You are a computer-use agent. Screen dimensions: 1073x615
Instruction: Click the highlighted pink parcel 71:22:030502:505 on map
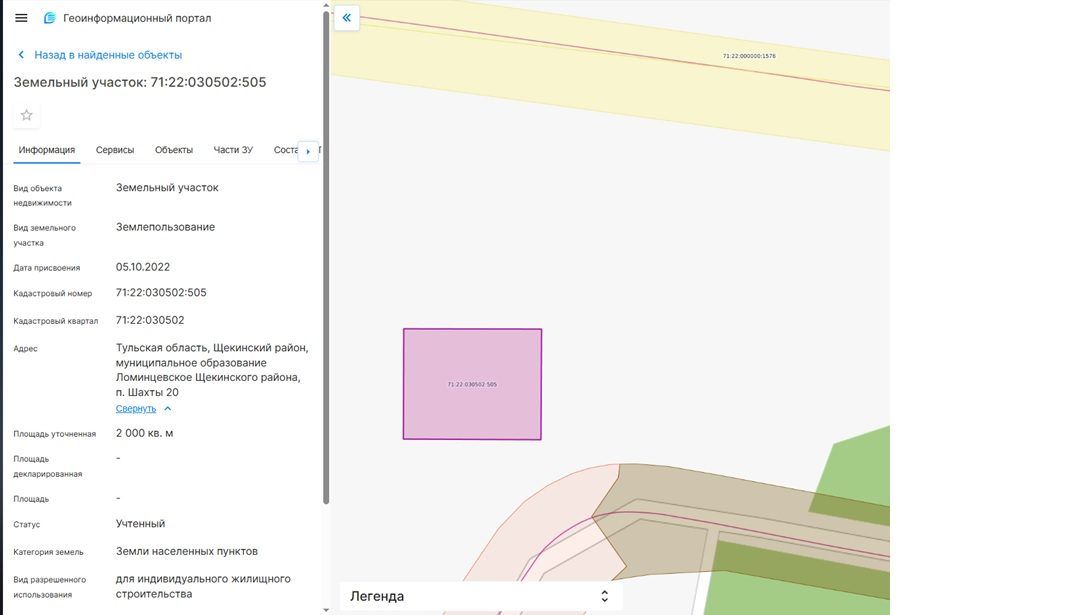tap(472, 384)
